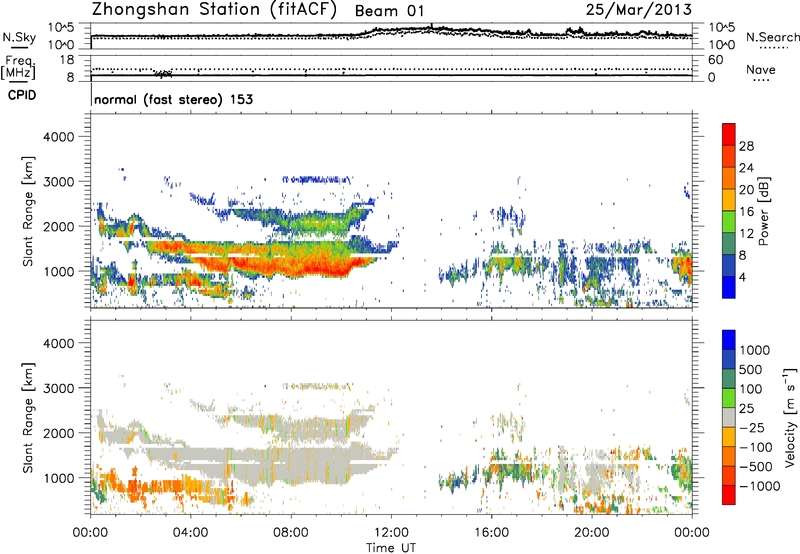This screenshot has width=800, height=554.
Task: Click the 'Time UT' axis label
Action: [391, 548]
